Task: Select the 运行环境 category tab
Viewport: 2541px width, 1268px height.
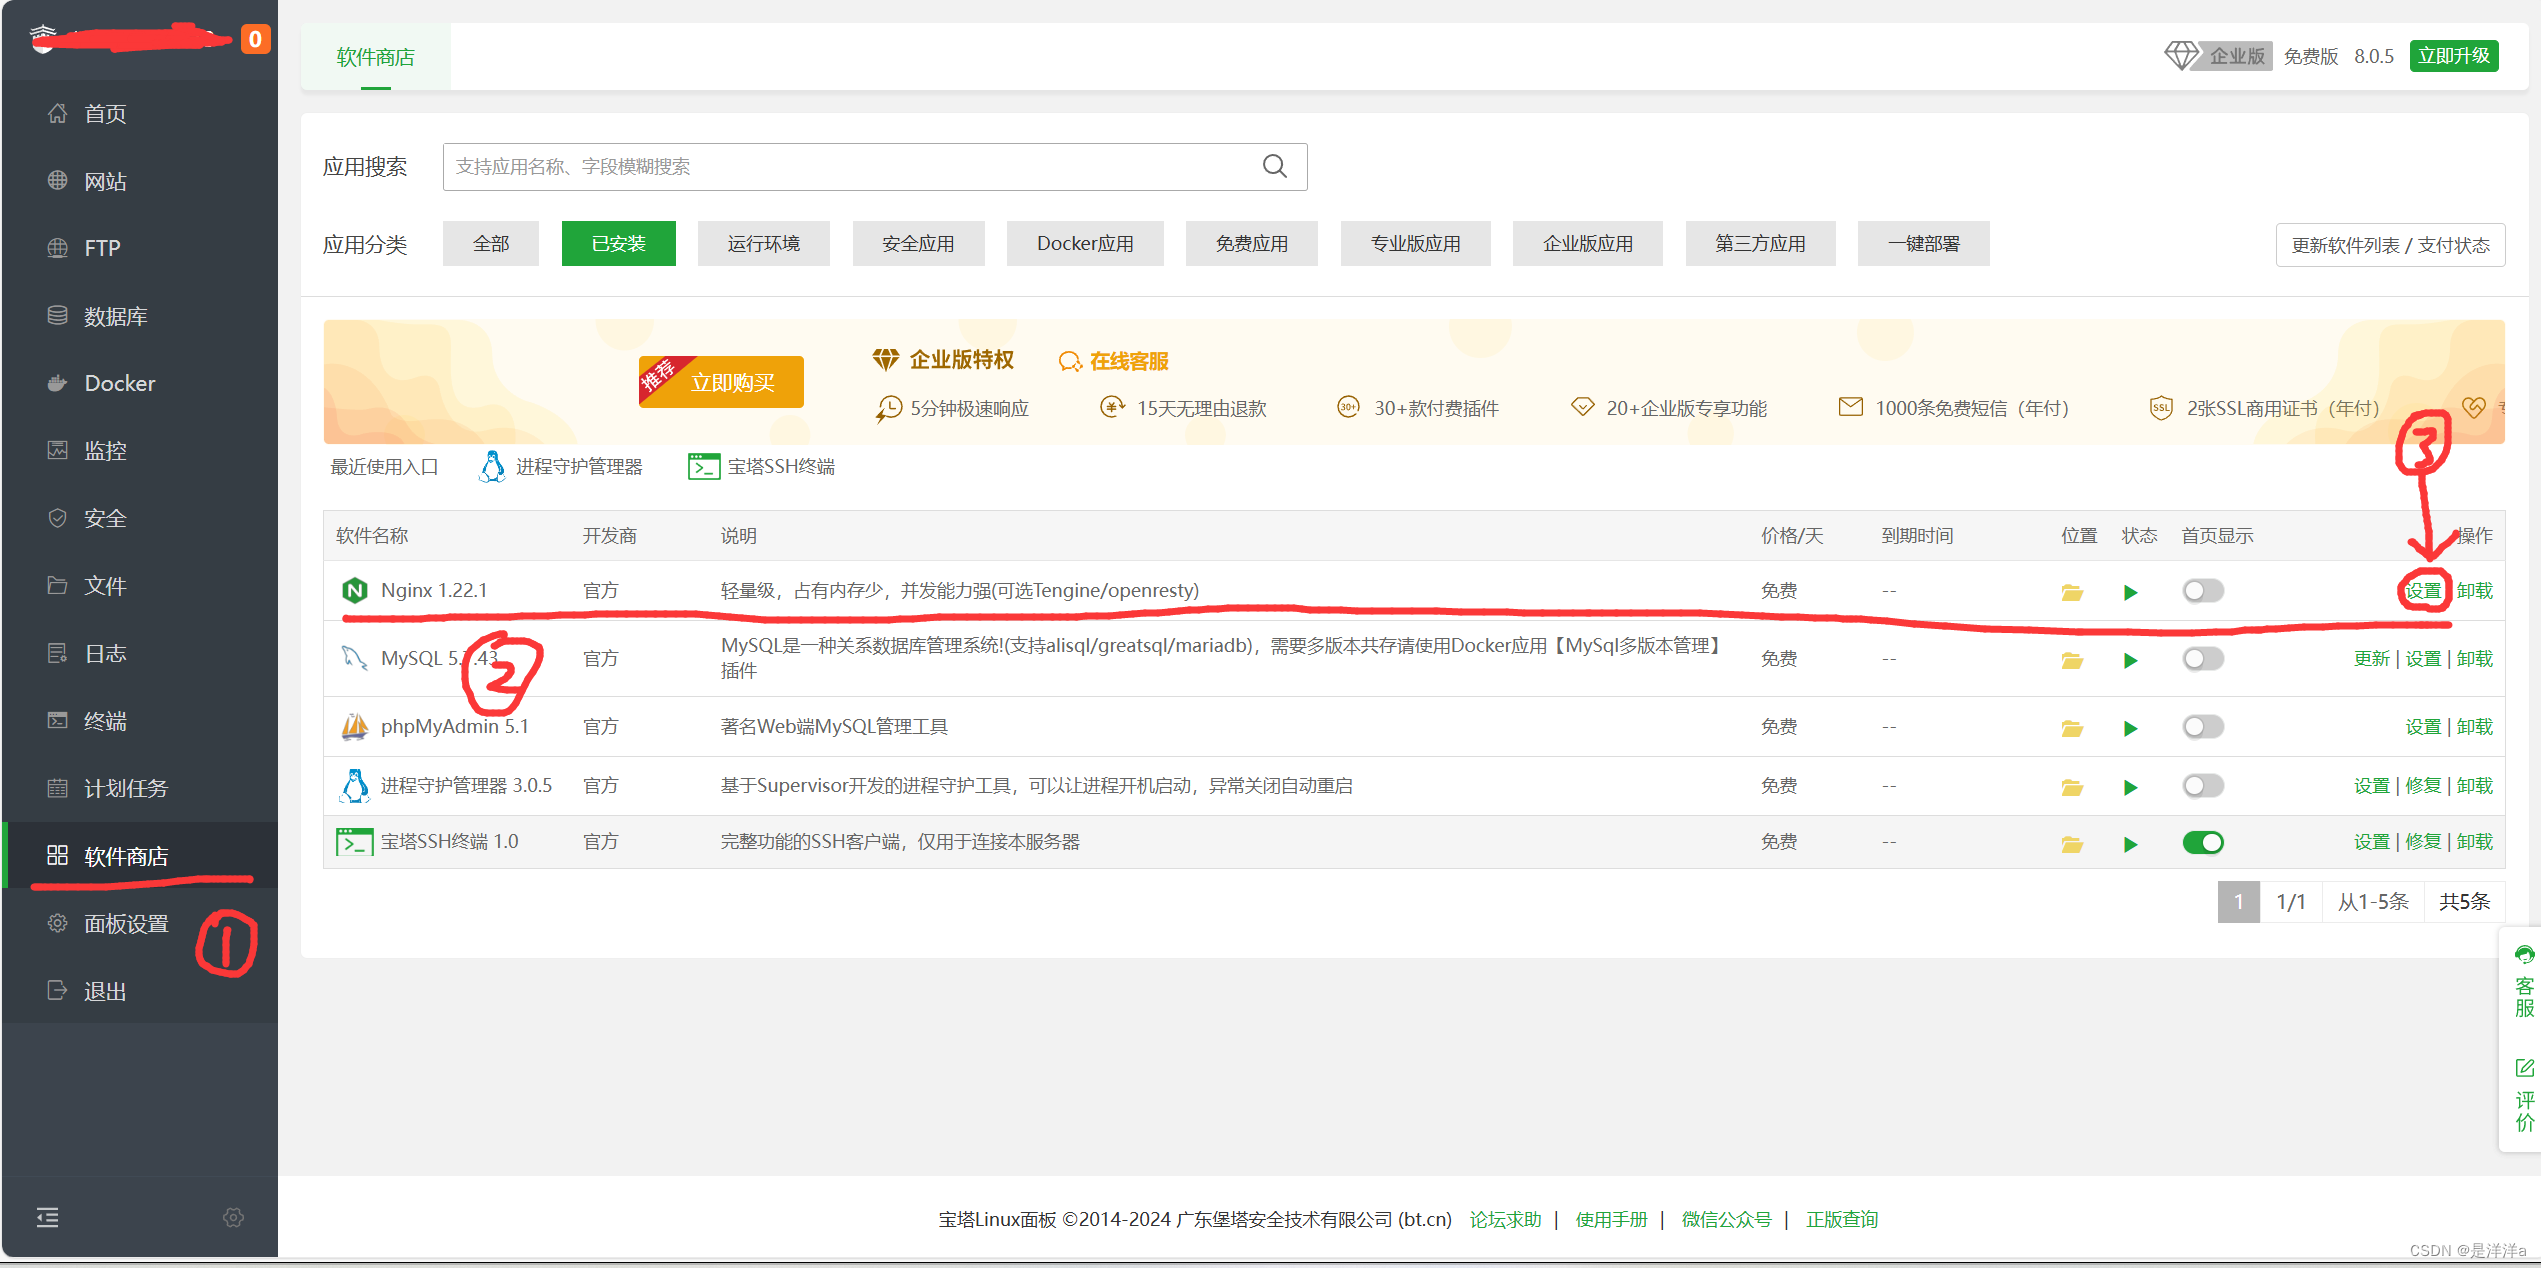Action: [x=763, y=244]
